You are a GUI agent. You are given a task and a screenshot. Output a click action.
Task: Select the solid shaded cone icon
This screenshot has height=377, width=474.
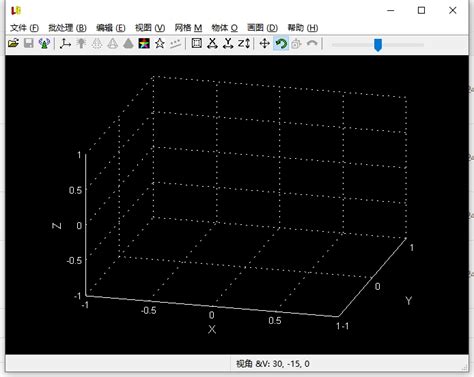click(x=128, y=43)
